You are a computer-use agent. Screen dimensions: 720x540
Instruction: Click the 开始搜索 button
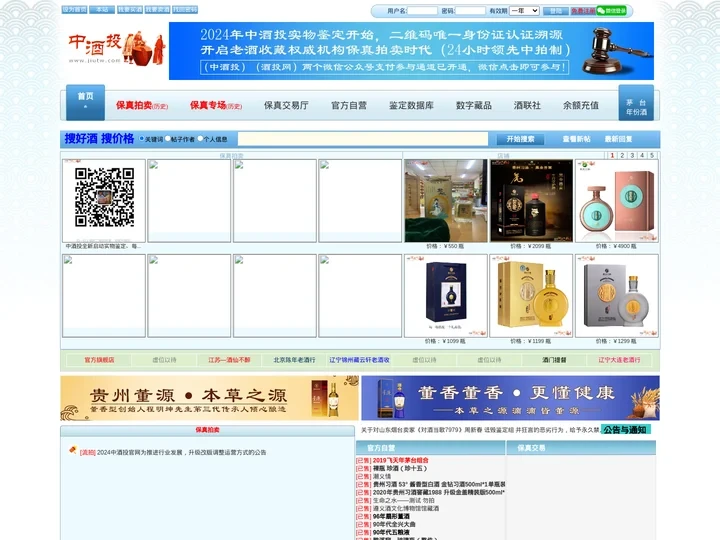(520, 139)
